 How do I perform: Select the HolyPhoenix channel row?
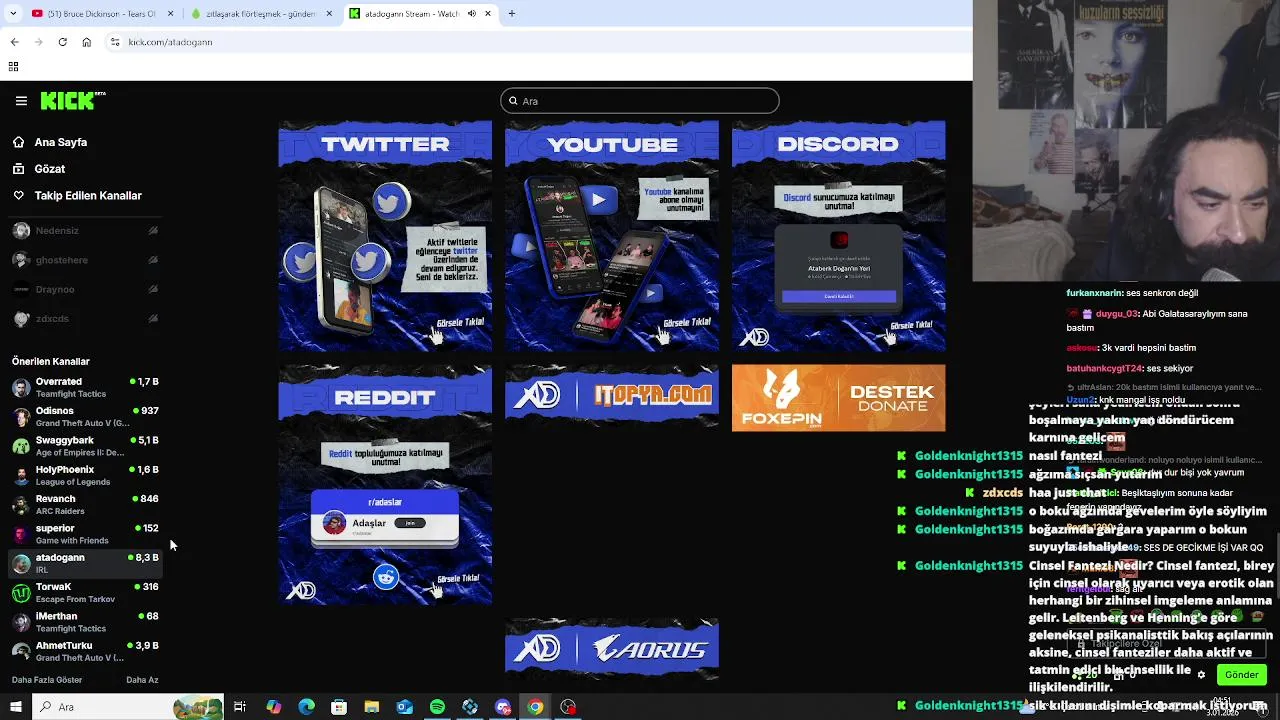tap(85, 476)
